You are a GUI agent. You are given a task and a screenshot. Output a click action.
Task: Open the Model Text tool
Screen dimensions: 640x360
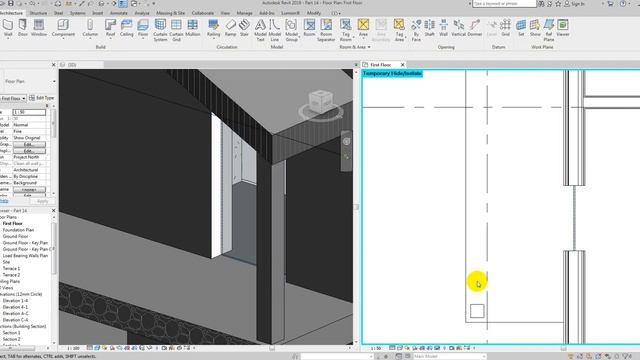pos(260,30)
